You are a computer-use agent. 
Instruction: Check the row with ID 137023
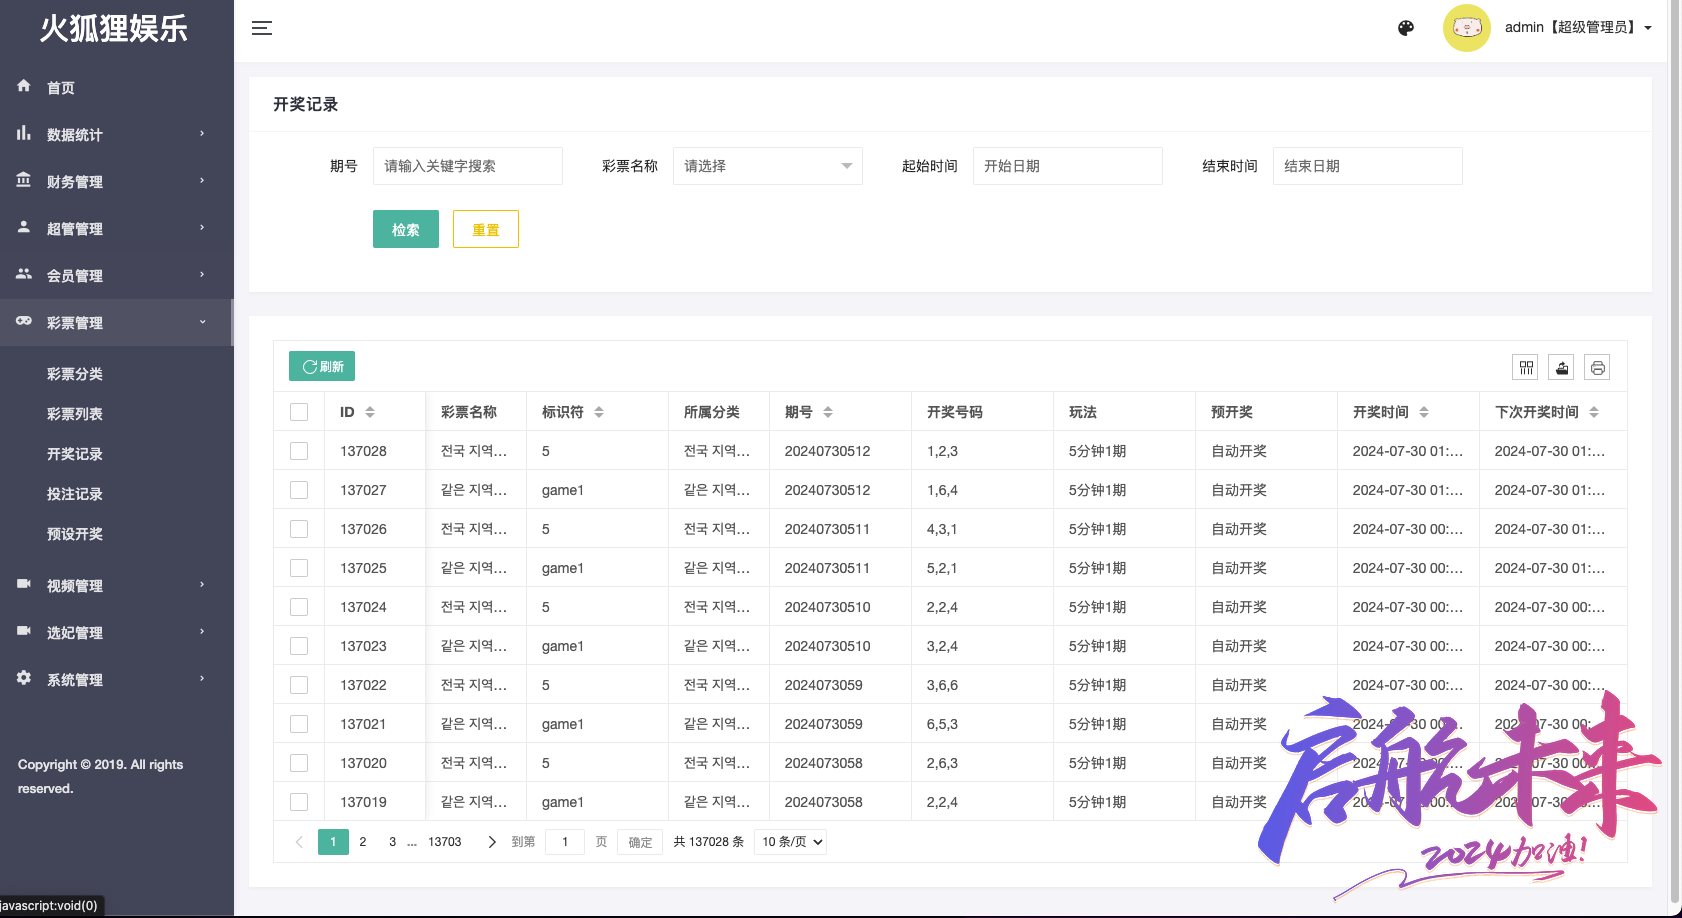[x=299, y=646]
